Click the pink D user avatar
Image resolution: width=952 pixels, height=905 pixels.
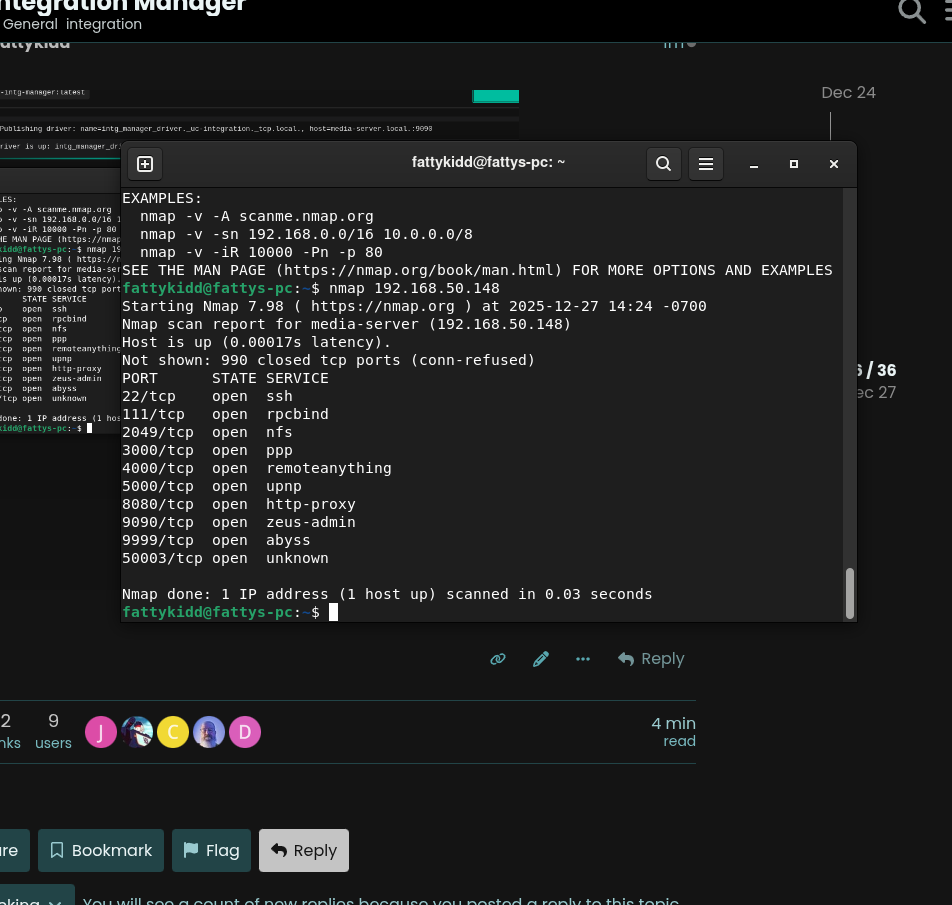click(x=245, y=732)
